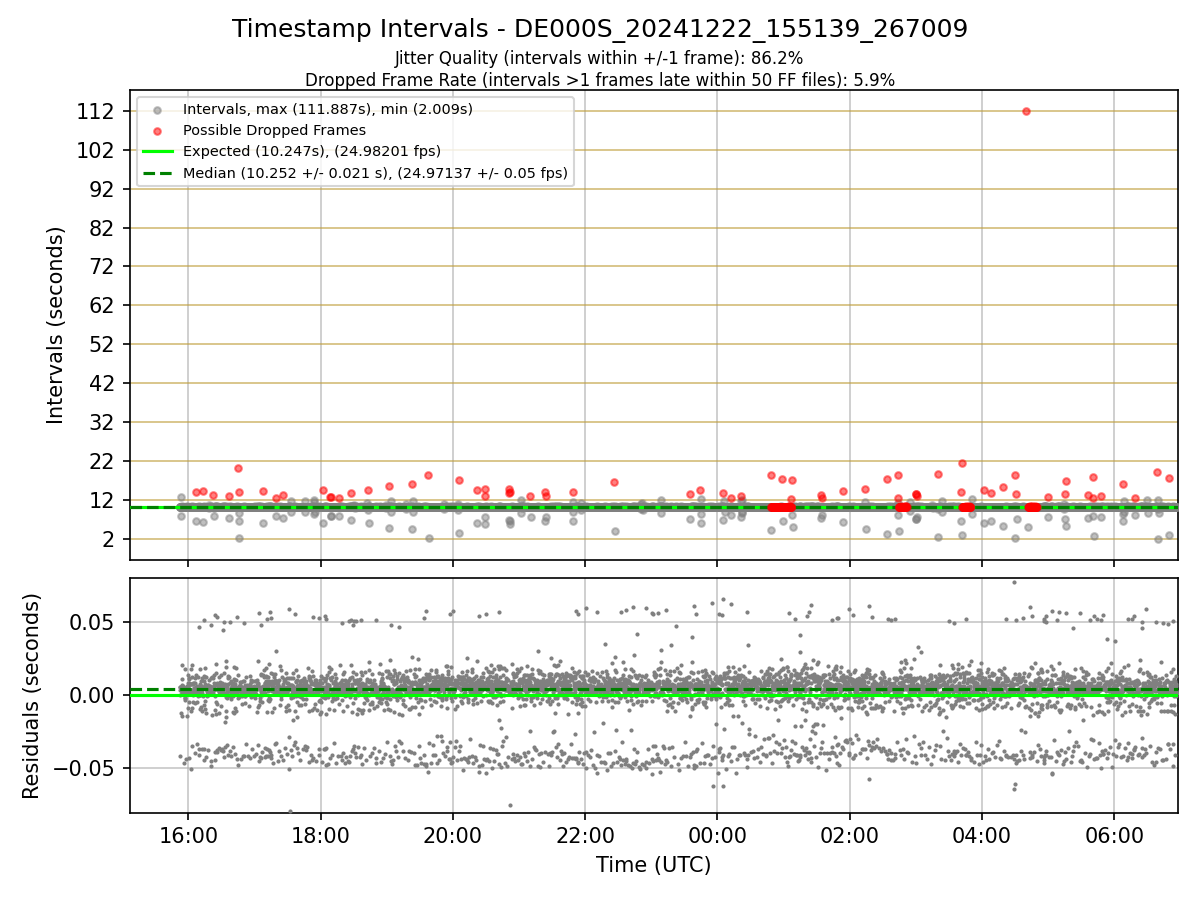
Task: Click the y-axis tick label "62"
Action: (x=101, y=306)
